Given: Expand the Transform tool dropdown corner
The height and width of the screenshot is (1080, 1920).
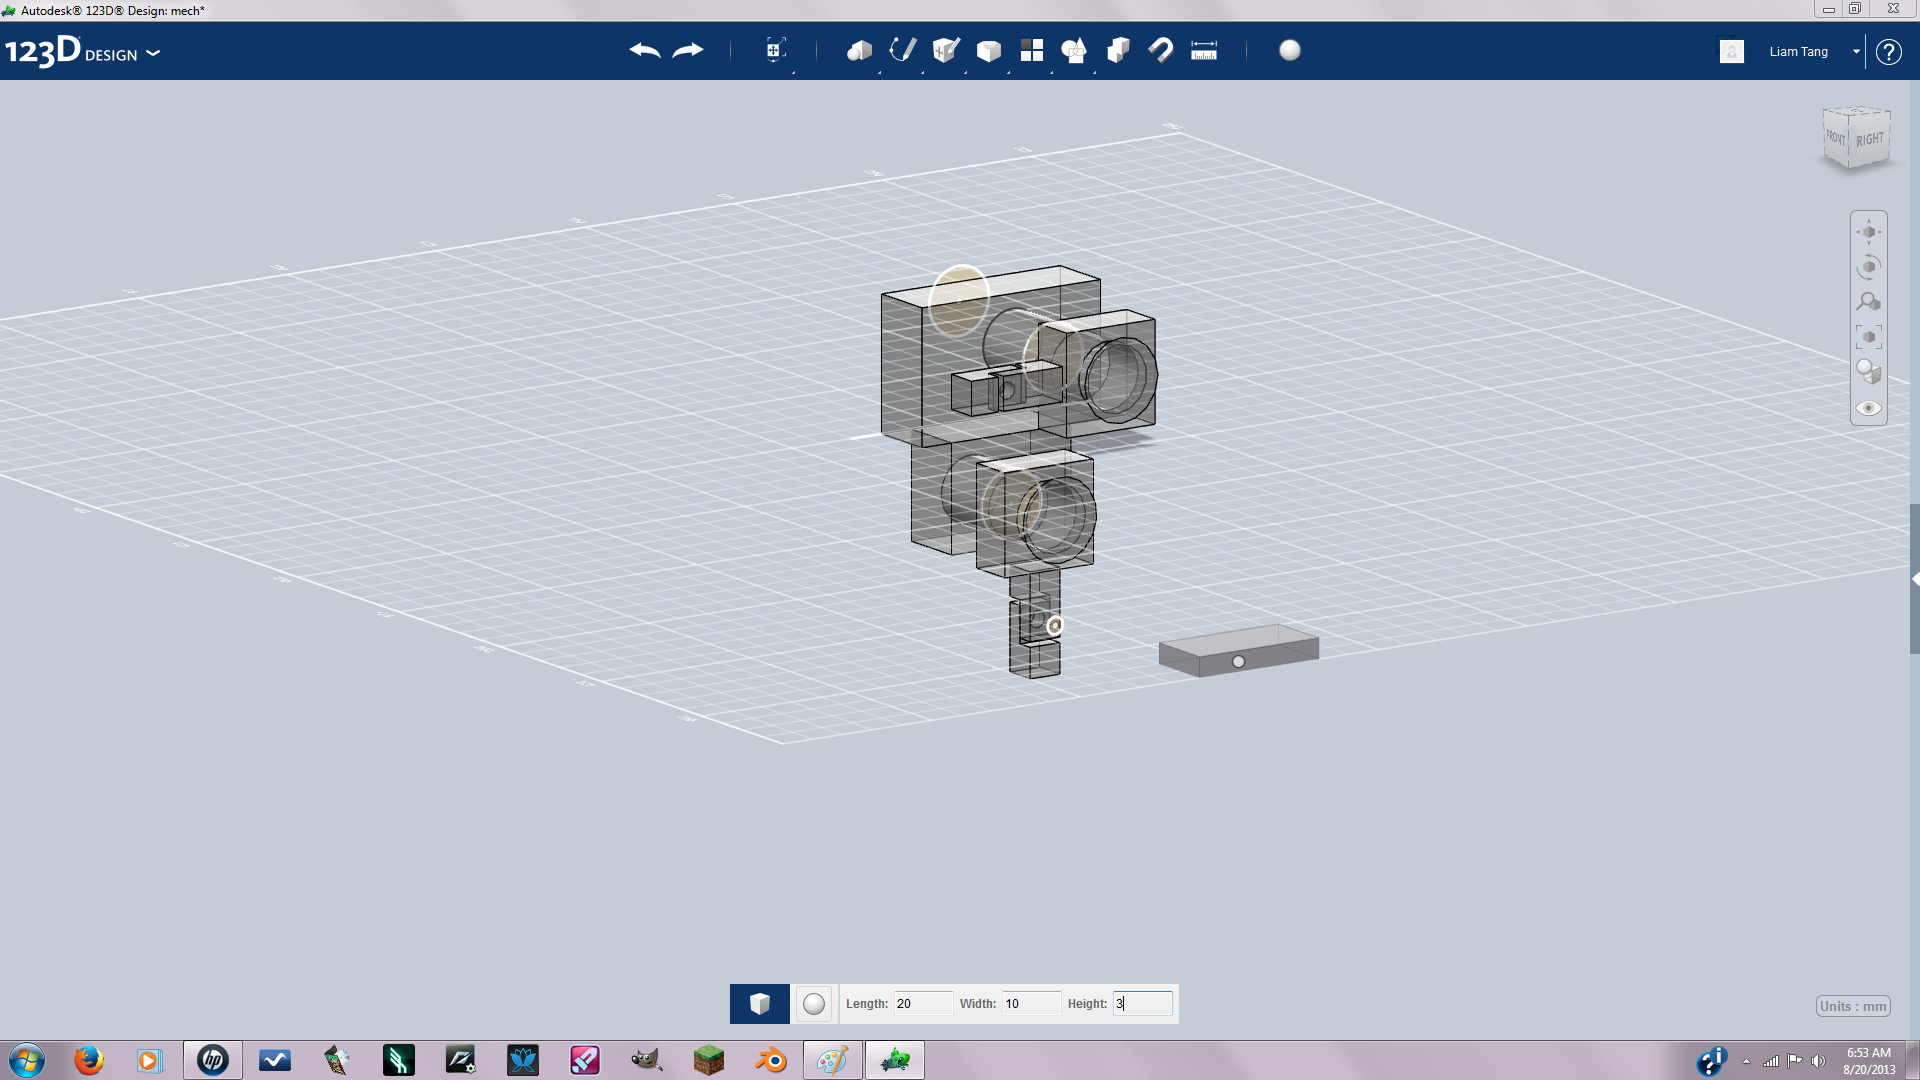Looking at the screenshot, I should (x=793, y=72).
